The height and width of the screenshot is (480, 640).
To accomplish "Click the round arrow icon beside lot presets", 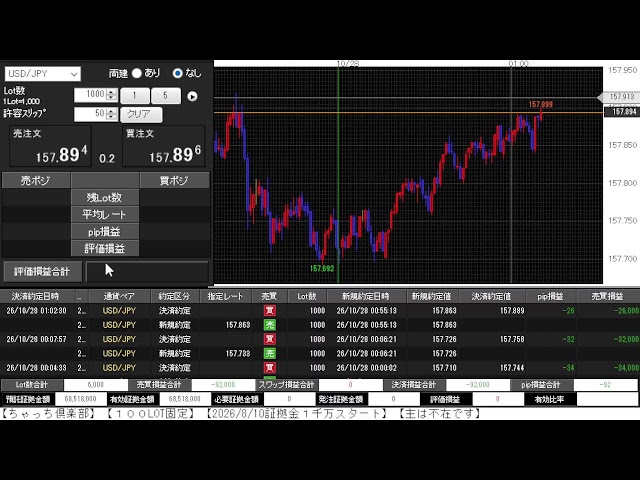I will click(x=192, y=96).
